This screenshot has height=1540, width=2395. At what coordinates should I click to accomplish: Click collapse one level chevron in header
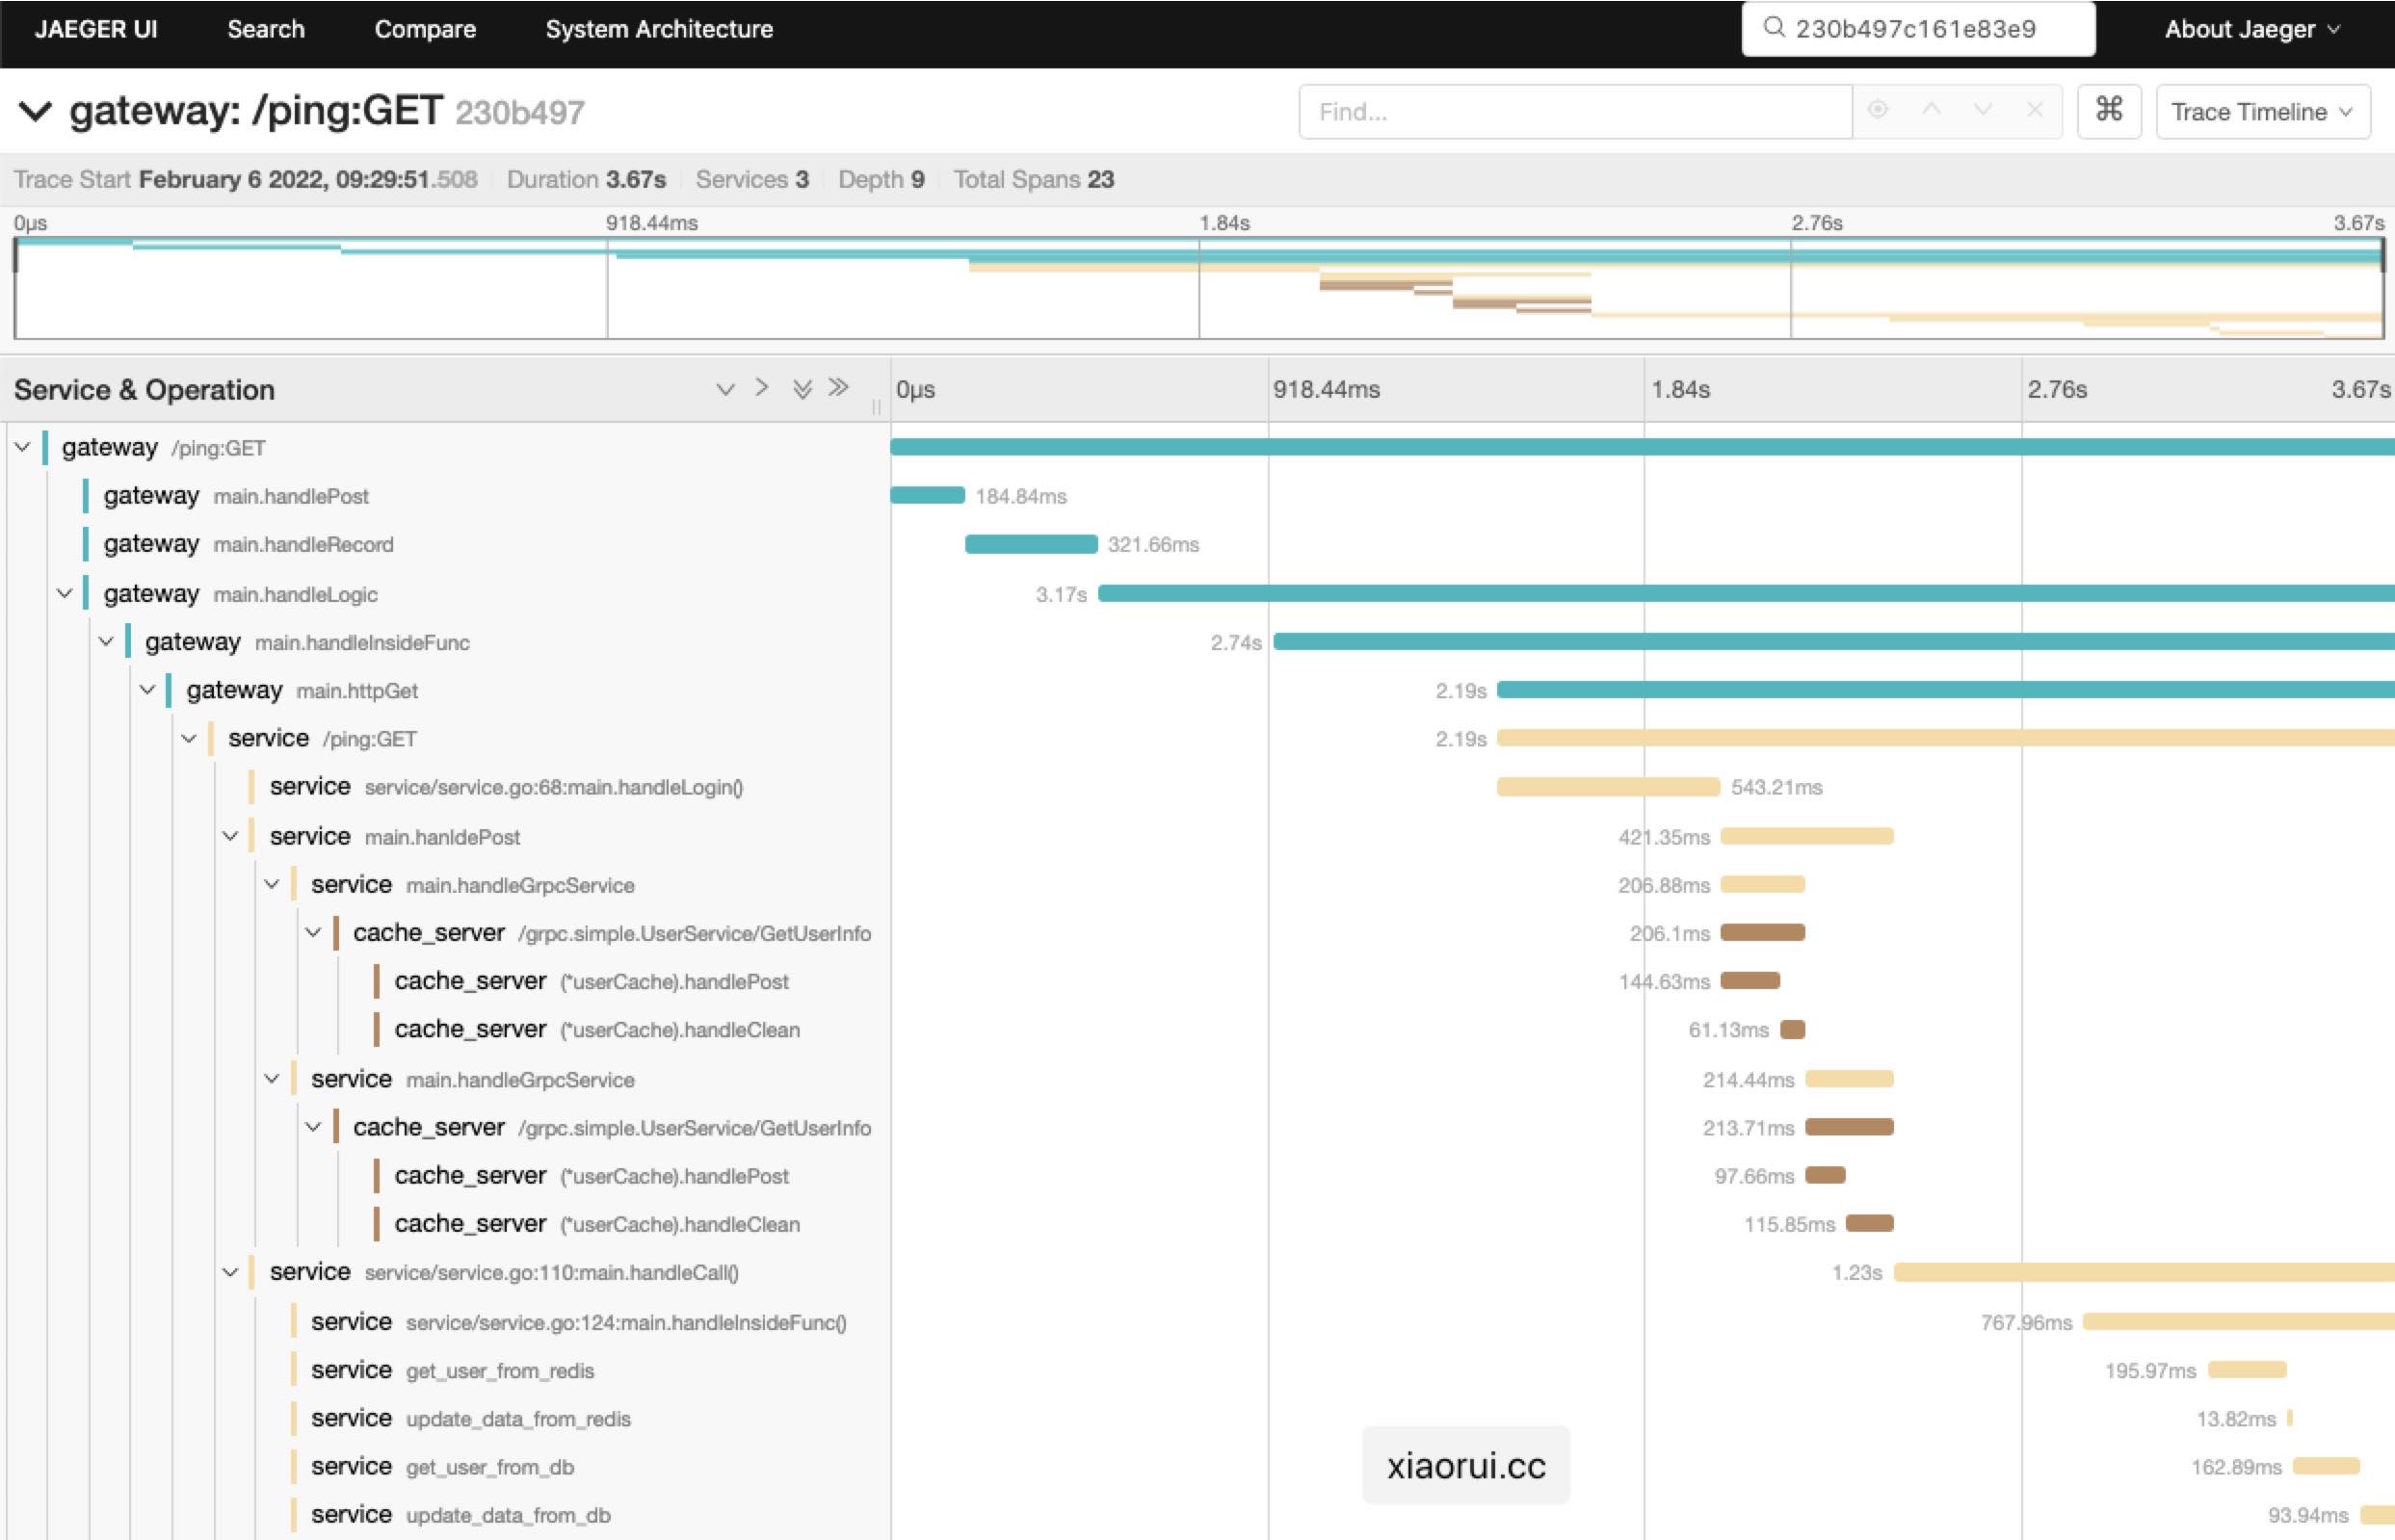pyautogui.click(x=762, y=388)
